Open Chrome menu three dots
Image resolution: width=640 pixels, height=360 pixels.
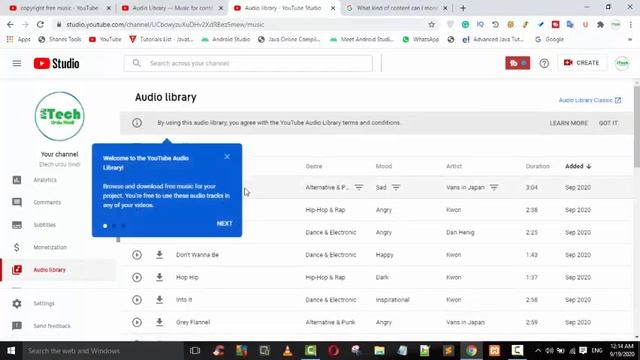pyautogui.click(x=631, y=24)
